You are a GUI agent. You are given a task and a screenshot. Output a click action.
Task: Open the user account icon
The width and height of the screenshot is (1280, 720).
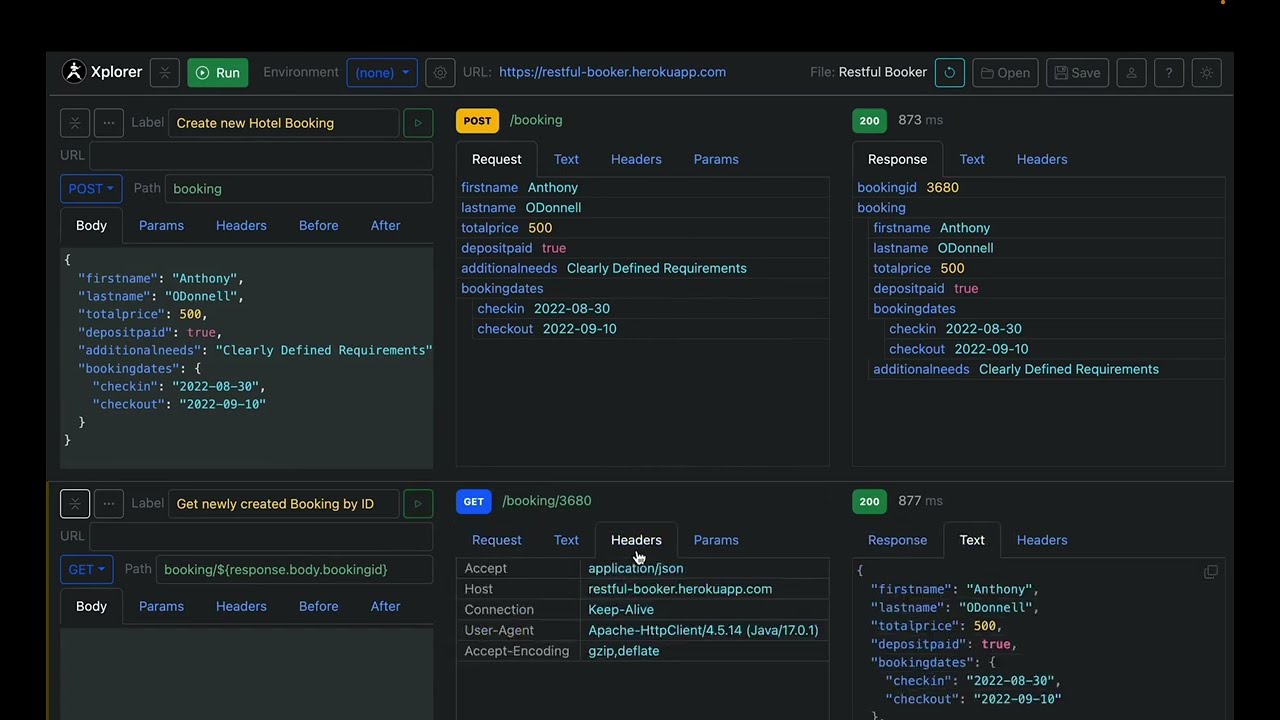click(x=1131, y=72)
